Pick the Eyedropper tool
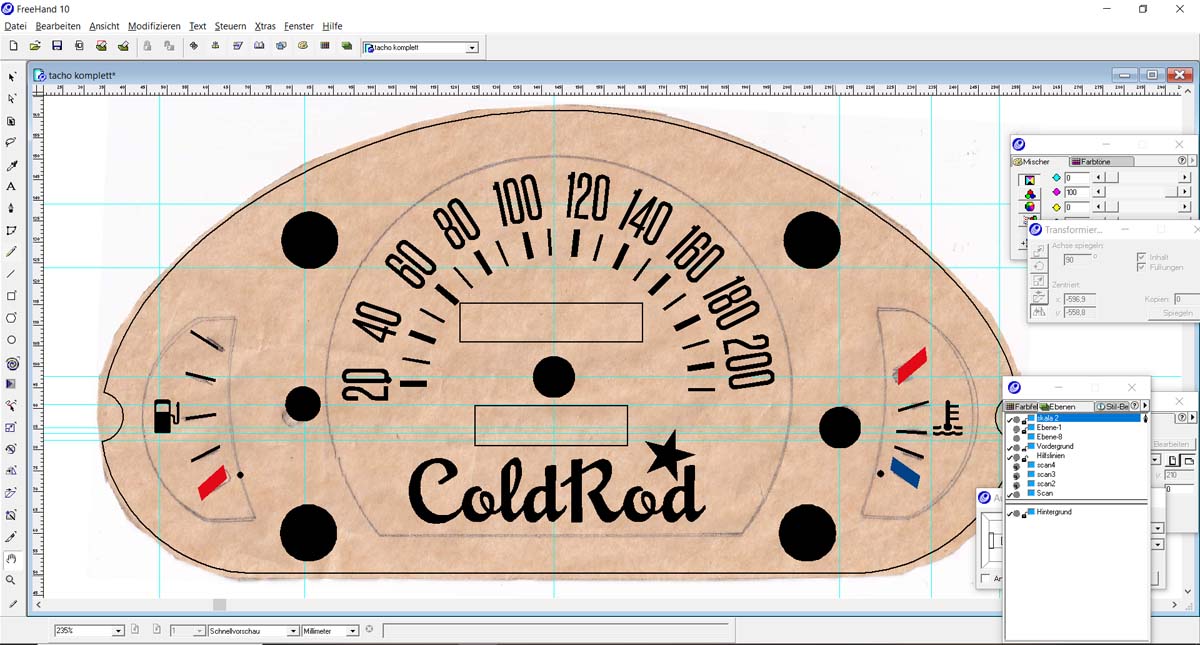 click(x=11, y=165)
